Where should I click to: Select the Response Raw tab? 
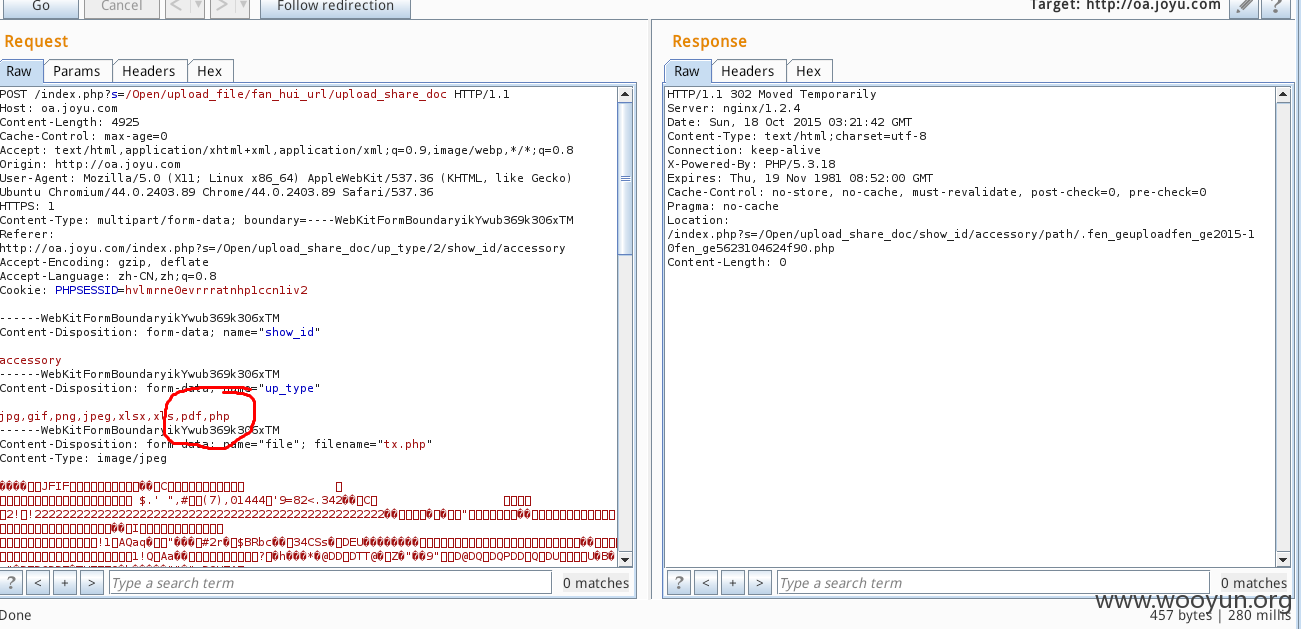click(687, 71)
